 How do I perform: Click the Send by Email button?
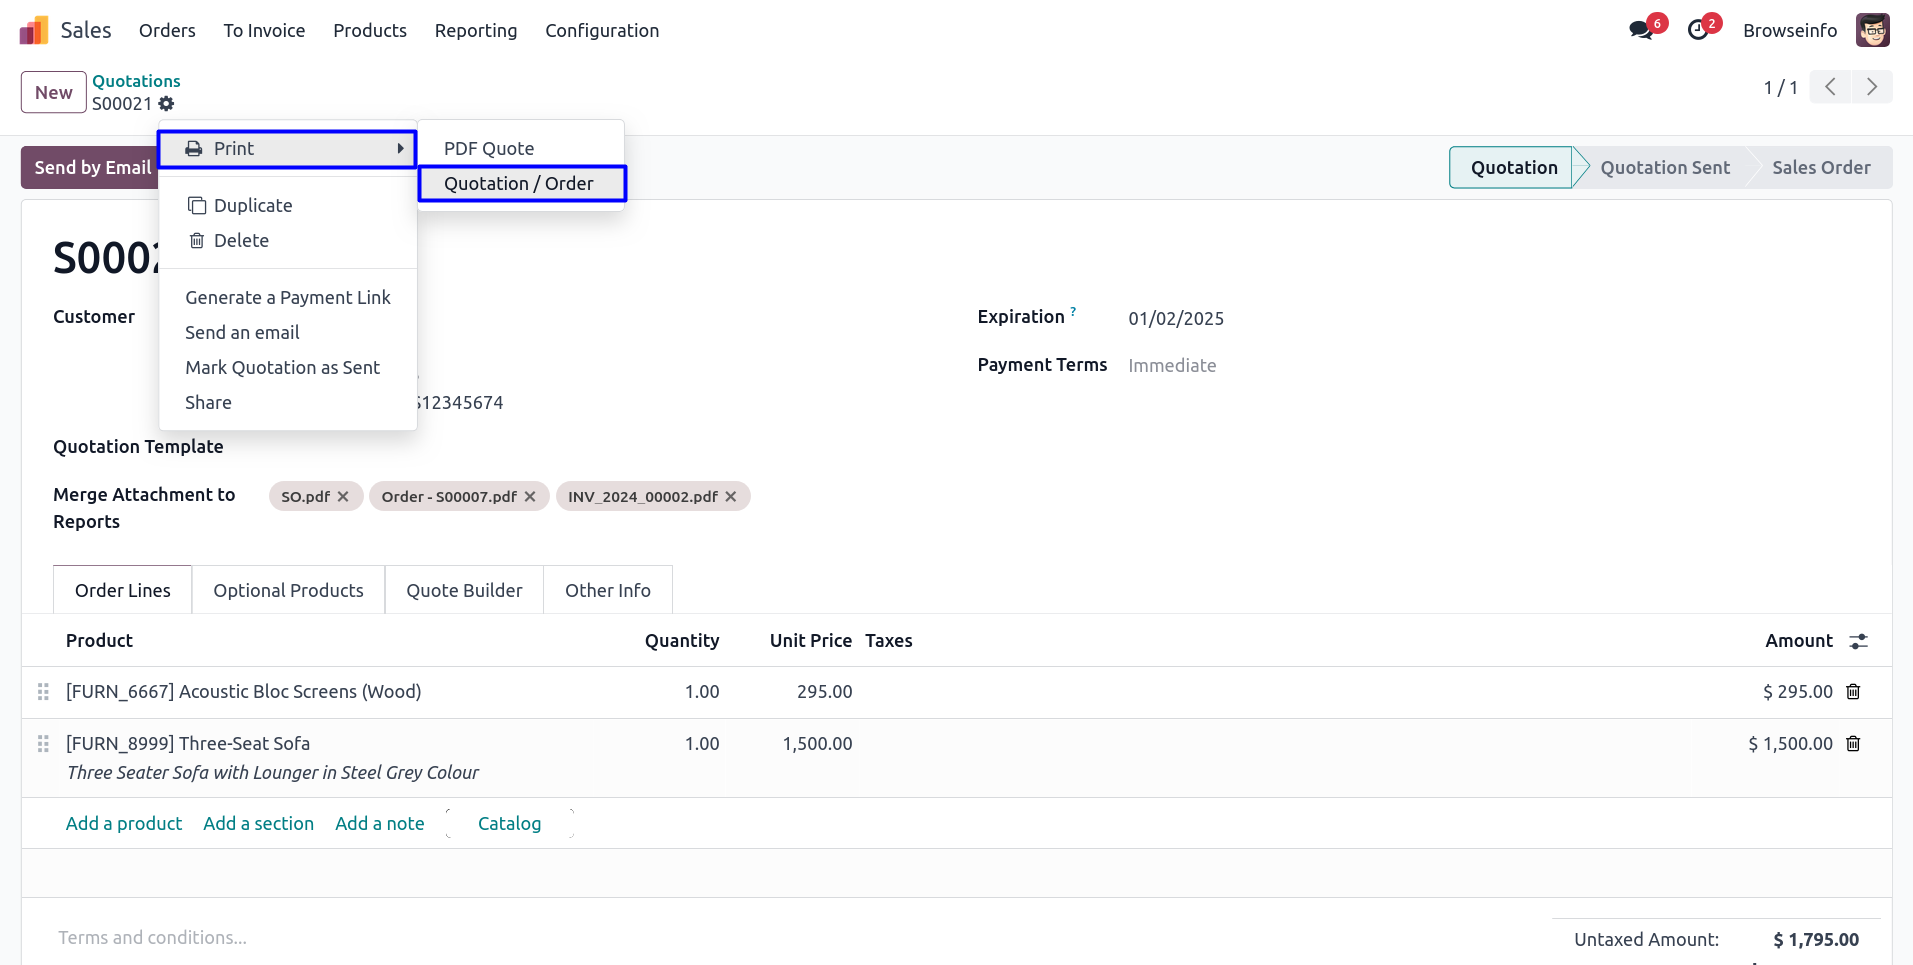pyautogui.click(x=92, y=168)
